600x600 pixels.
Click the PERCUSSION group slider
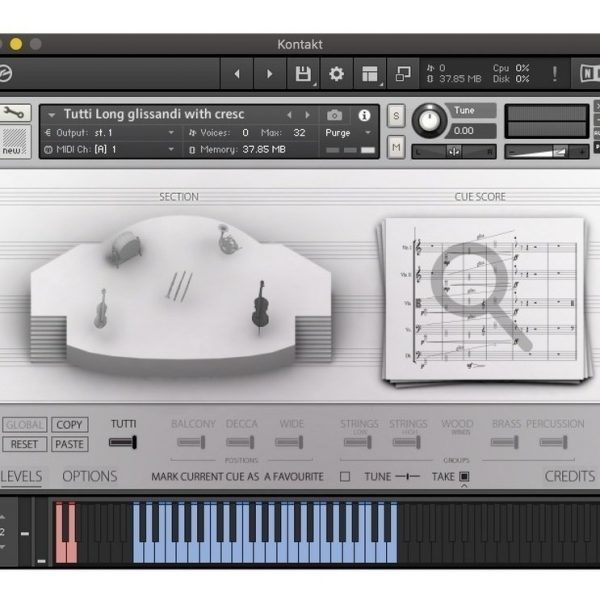(x=554, y=442)
